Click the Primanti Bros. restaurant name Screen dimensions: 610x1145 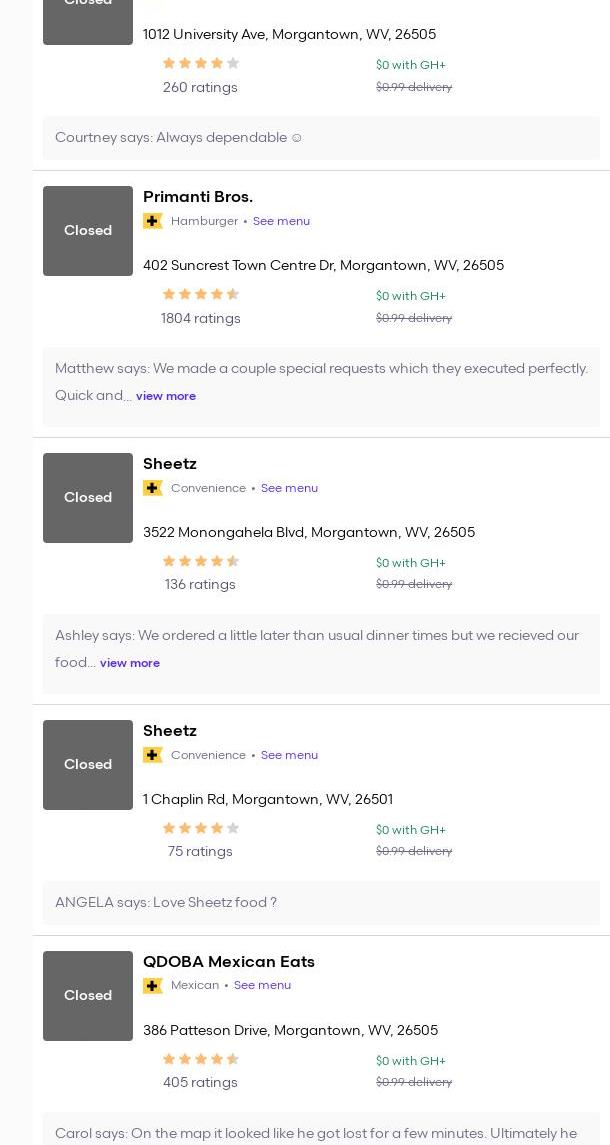point(198,197)
